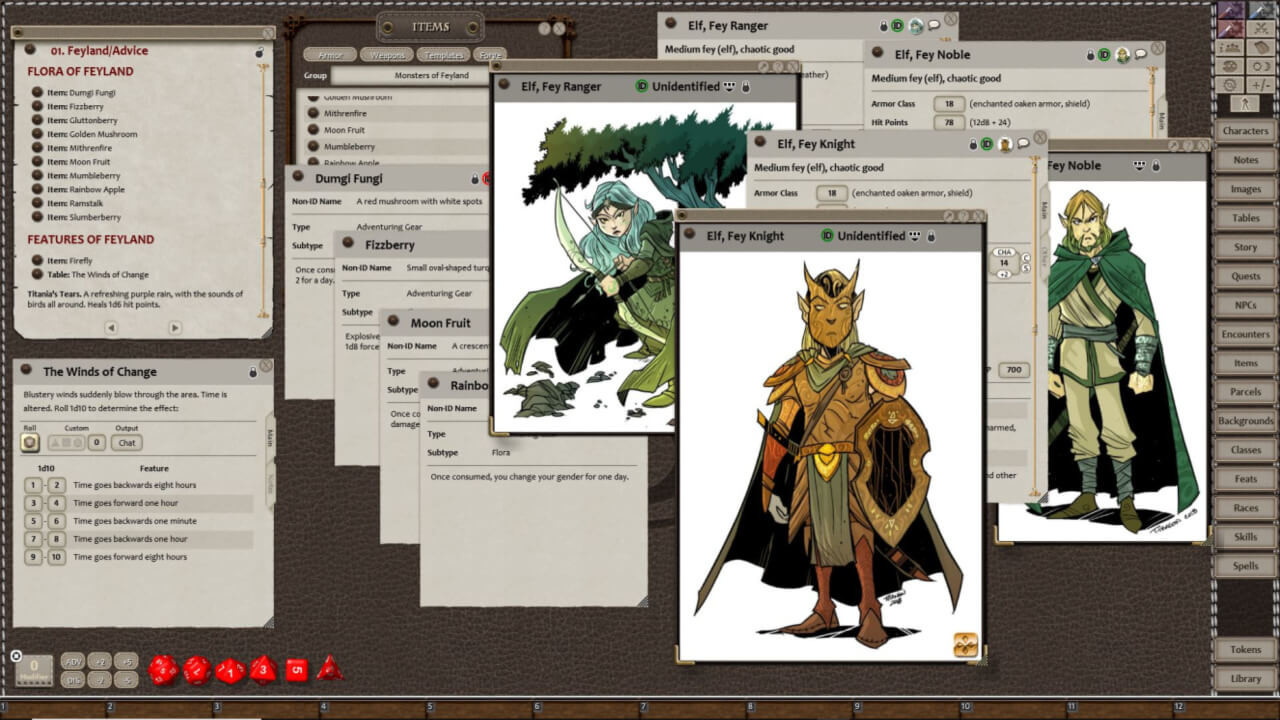Open the Group dropdown showing Monsters of Feyland
This screenshot has width=1280, height=720.
pos(430,75)
